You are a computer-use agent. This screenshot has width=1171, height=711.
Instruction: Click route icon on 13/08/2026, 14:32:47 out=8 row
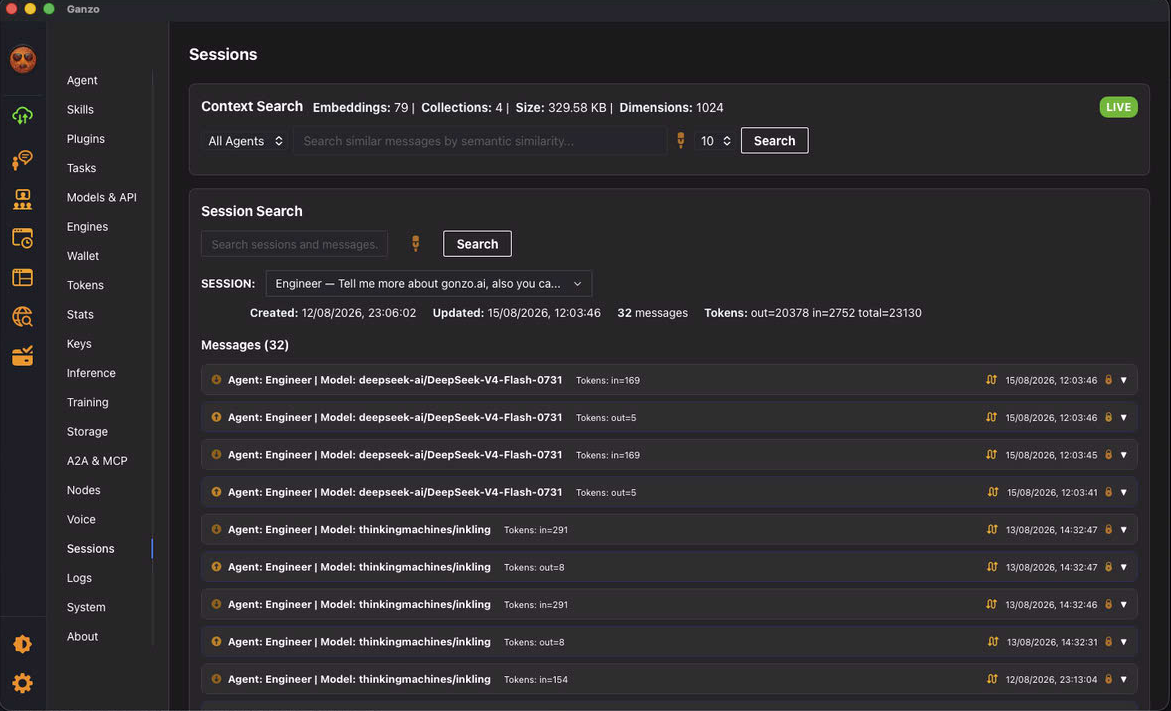(992, 567)
